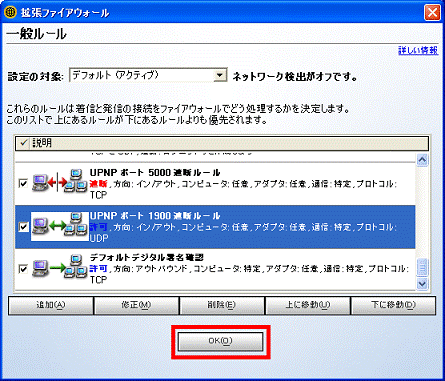Select the デフォルトデジタル署名確認 rule title
This screenshot has height=381, width=445.
147,258
